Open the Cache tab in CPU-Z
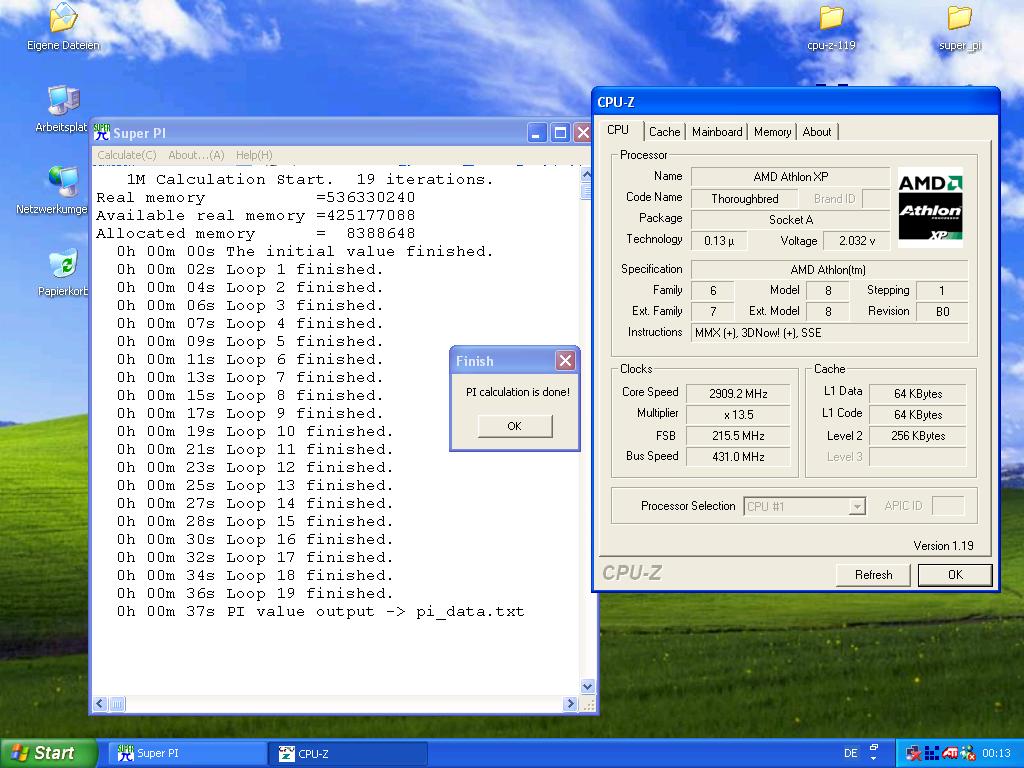The height and width of the screenshot is (768, 1024). 664,132
